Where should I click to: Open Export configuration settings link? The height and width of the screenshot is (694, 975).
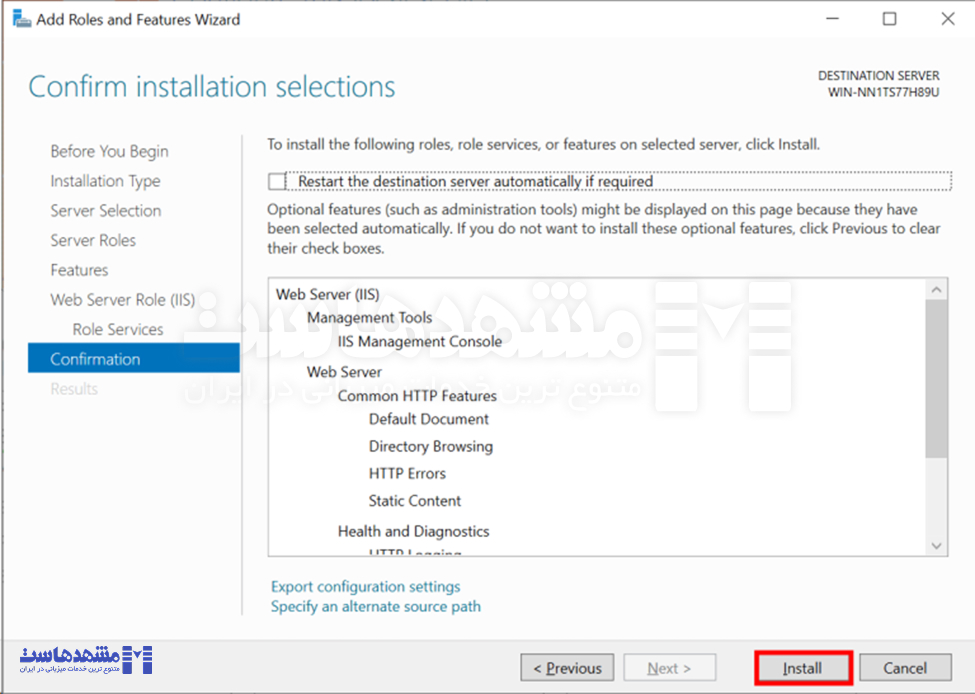(x=366, y=586)
